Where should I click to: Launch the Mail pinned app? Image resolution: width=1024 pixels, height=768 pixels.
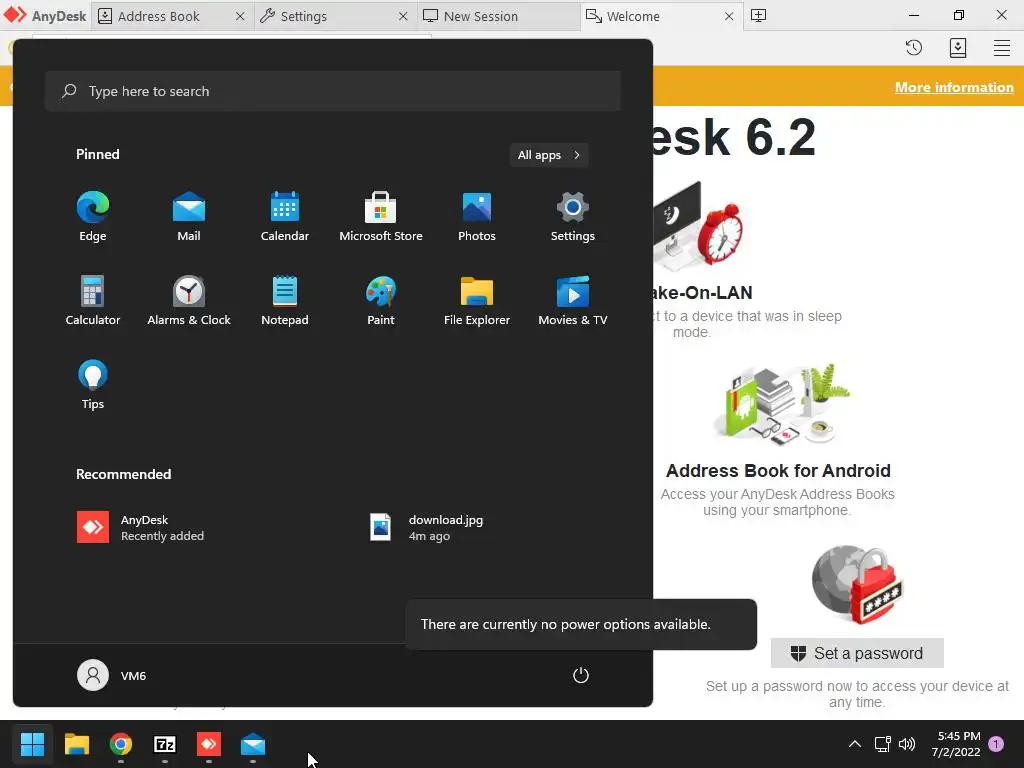(189, 217)
